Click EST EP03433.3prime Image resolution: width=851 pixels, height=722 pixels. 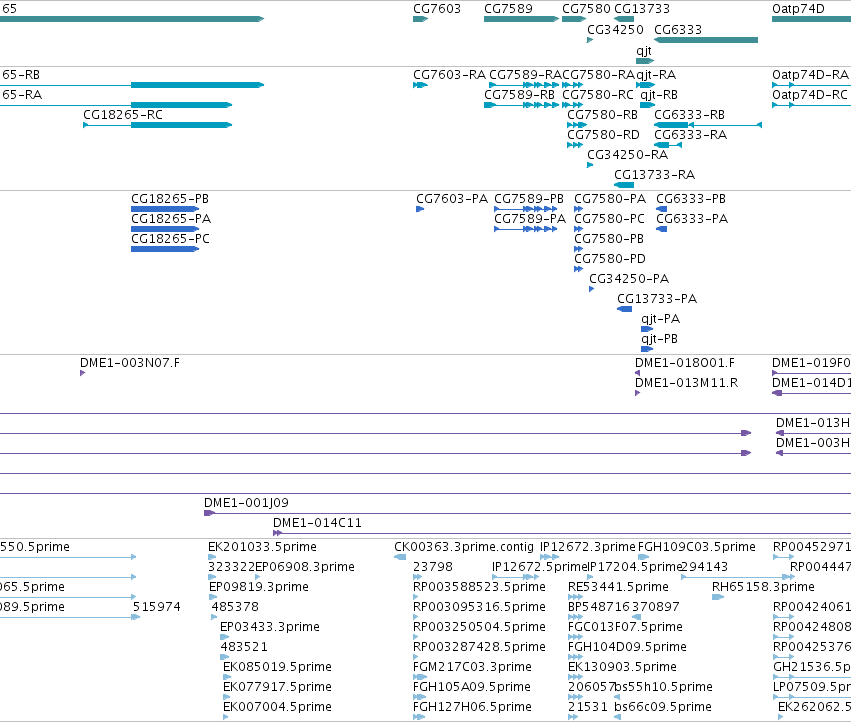click(x=270, y=628)
